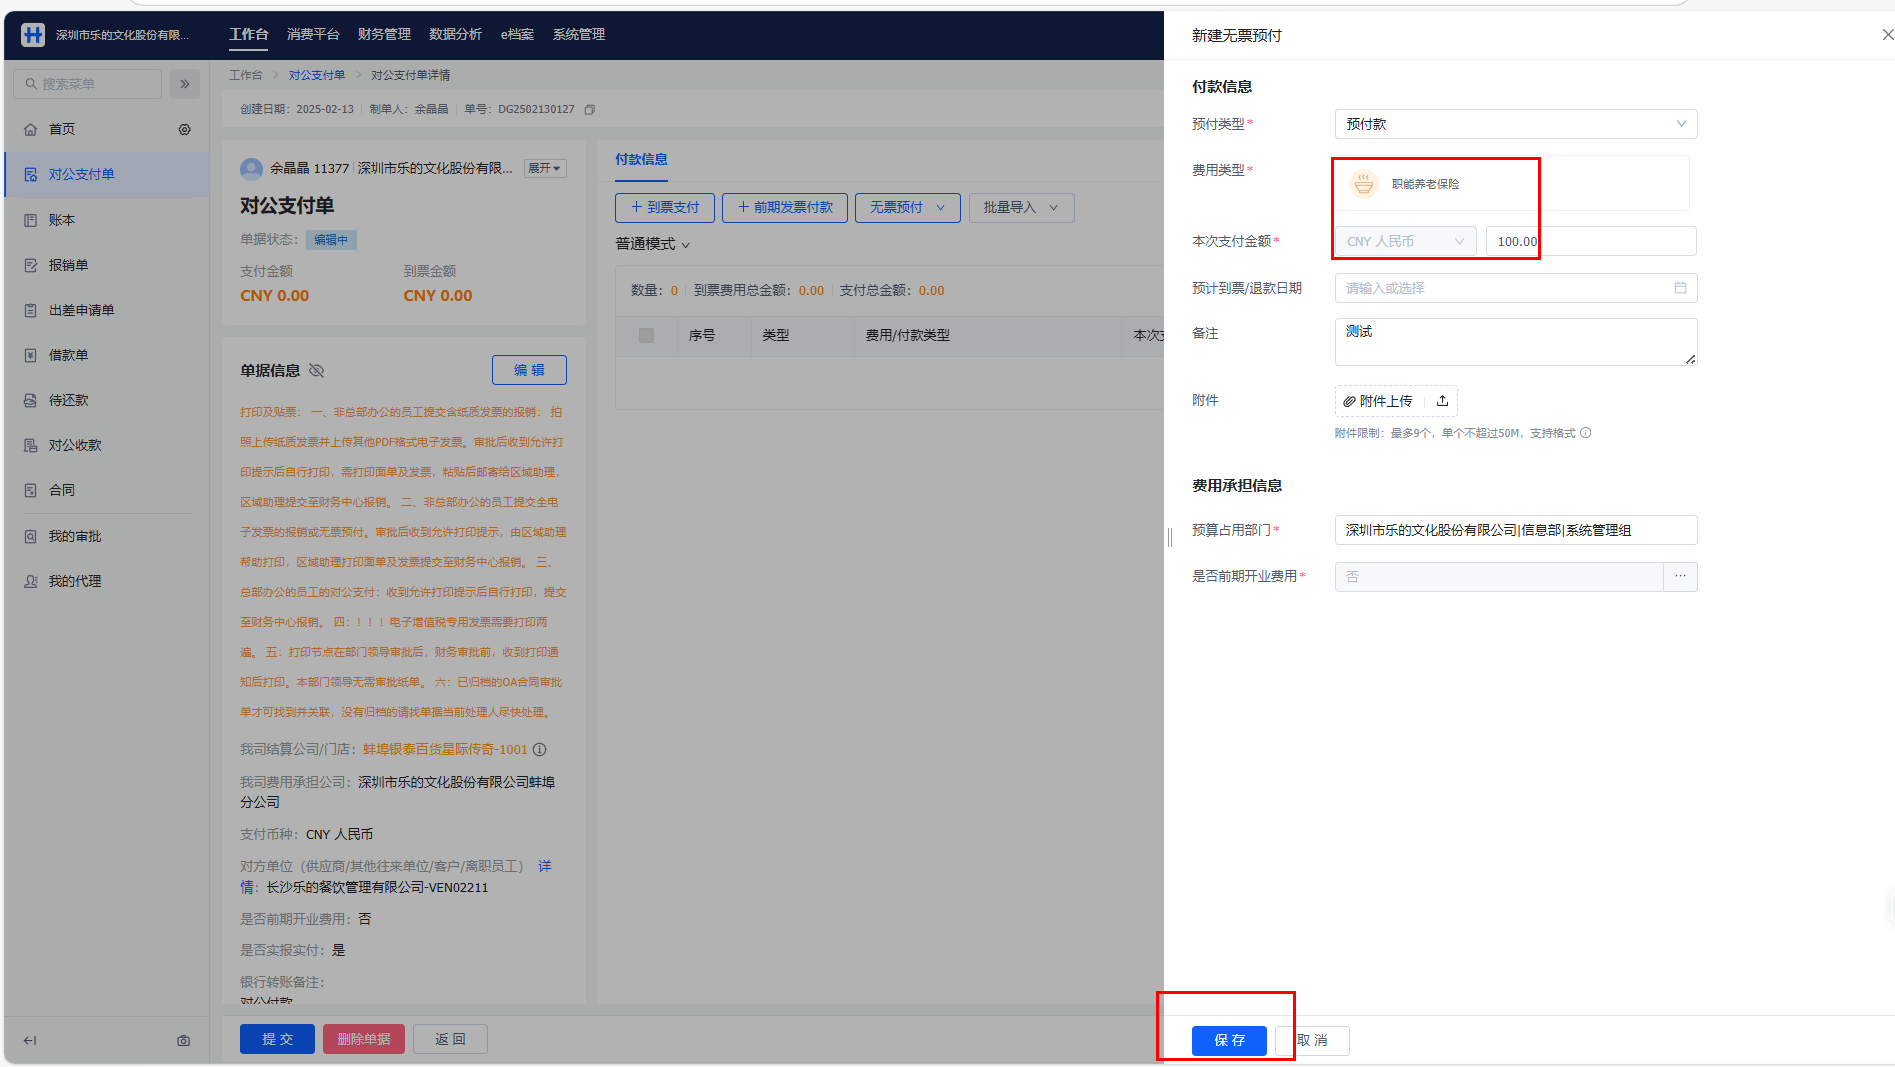Click info icon after 支持格式

pyautogui.click(x=1586, y=433)
